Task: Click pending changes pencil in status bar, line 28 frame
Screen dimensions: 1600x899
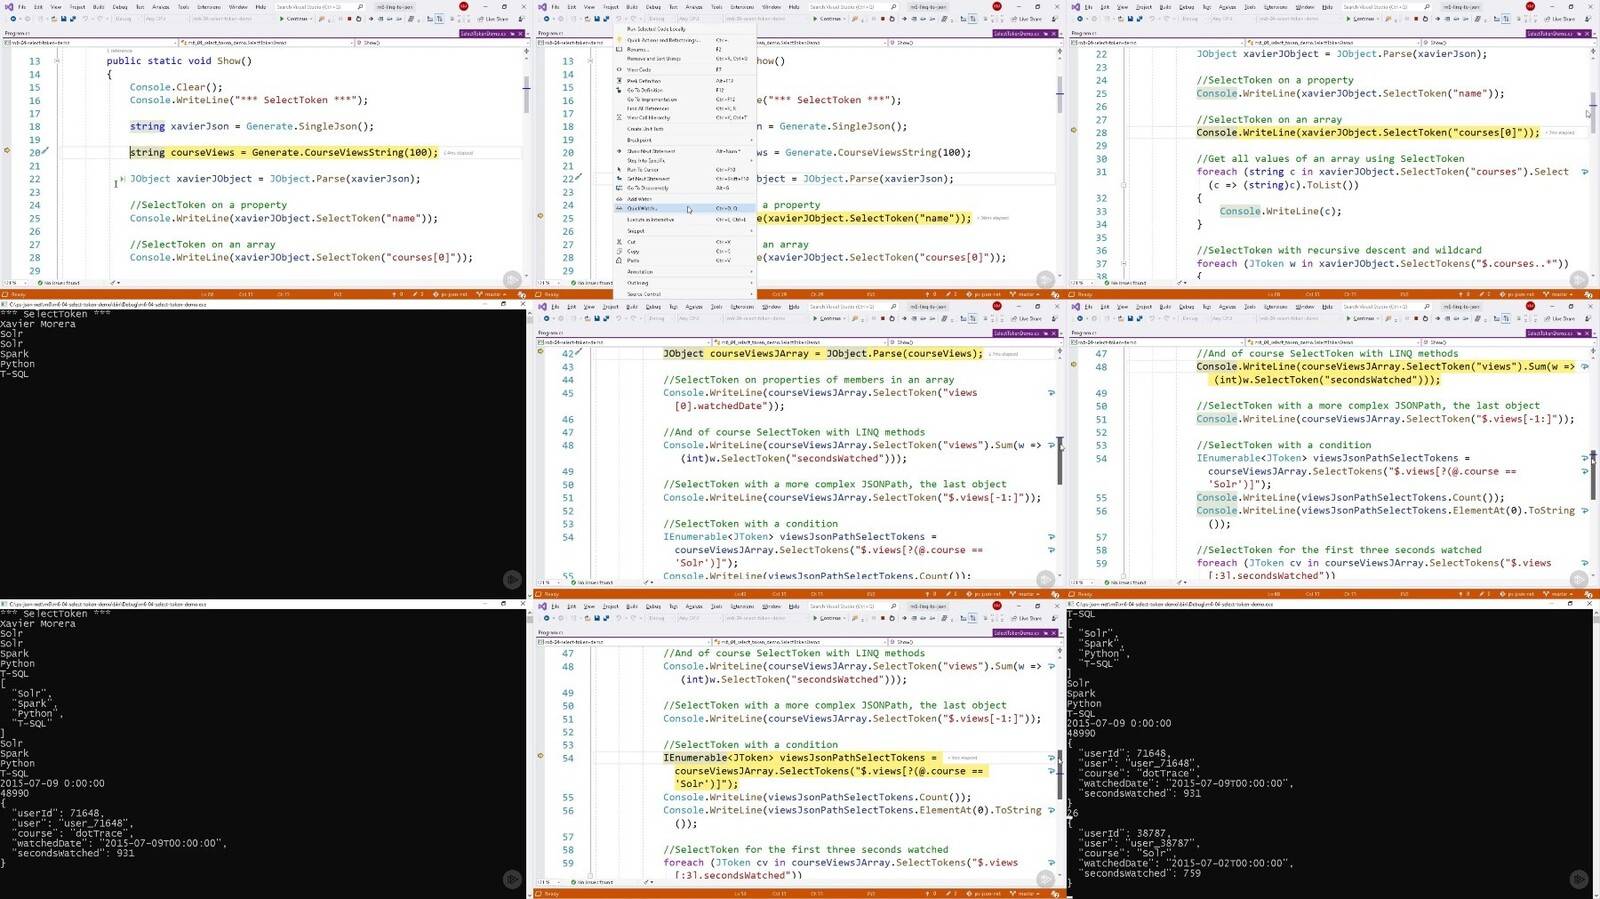Action: (1482, 294)
